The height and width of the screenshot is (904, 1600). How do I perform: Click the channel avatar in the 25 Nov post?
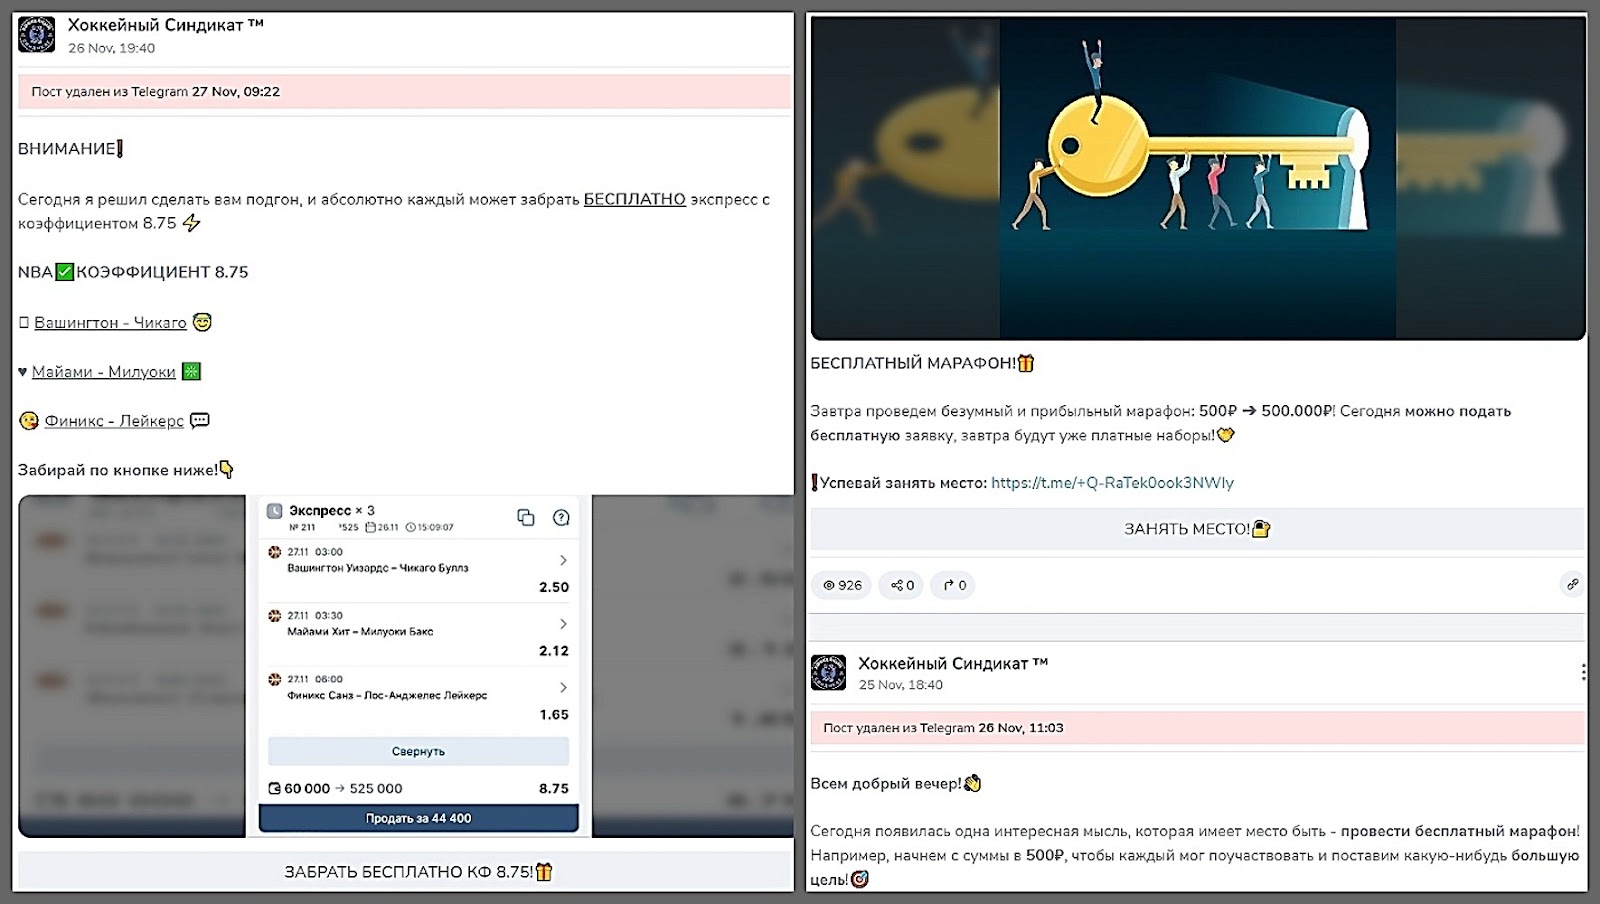(x=828, y=673)
